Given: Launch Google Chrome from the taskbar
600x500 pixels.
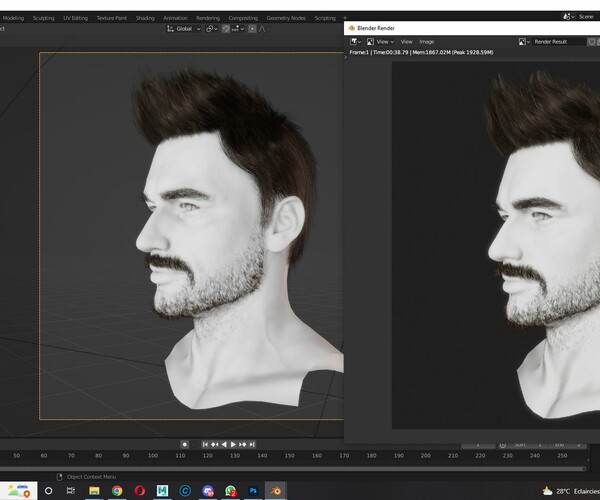Looking at the screenshot, I should tap(117, 490).
